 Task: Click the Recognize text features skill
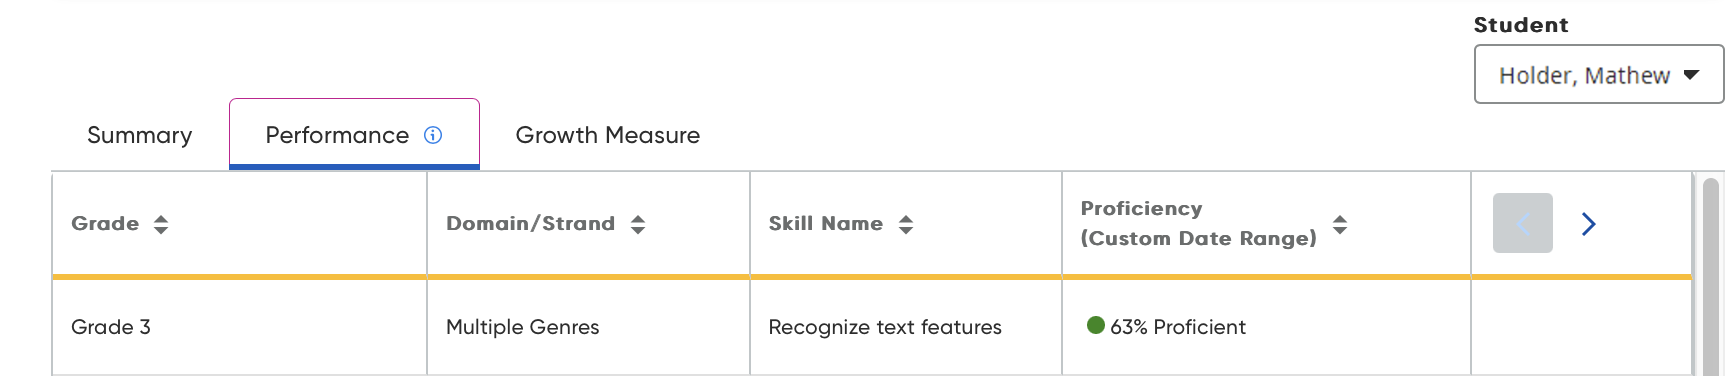point(885,327)
